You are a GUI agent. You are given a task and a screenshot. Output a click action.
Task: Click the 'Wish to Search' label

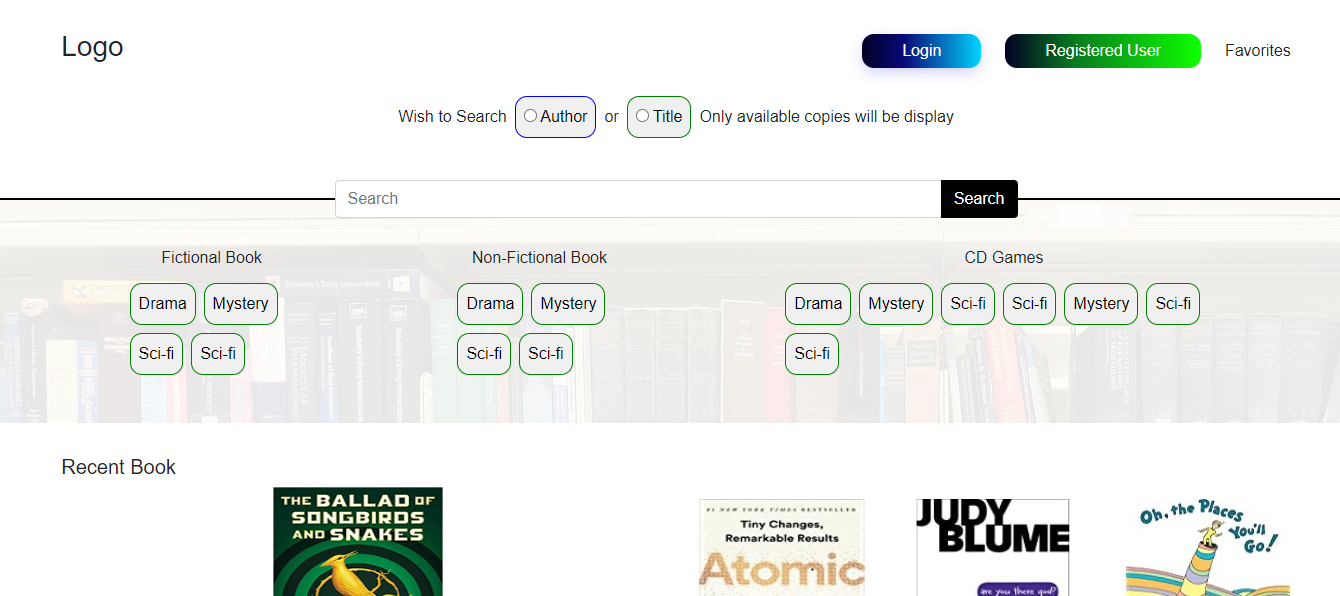click(x=452, y=117)
